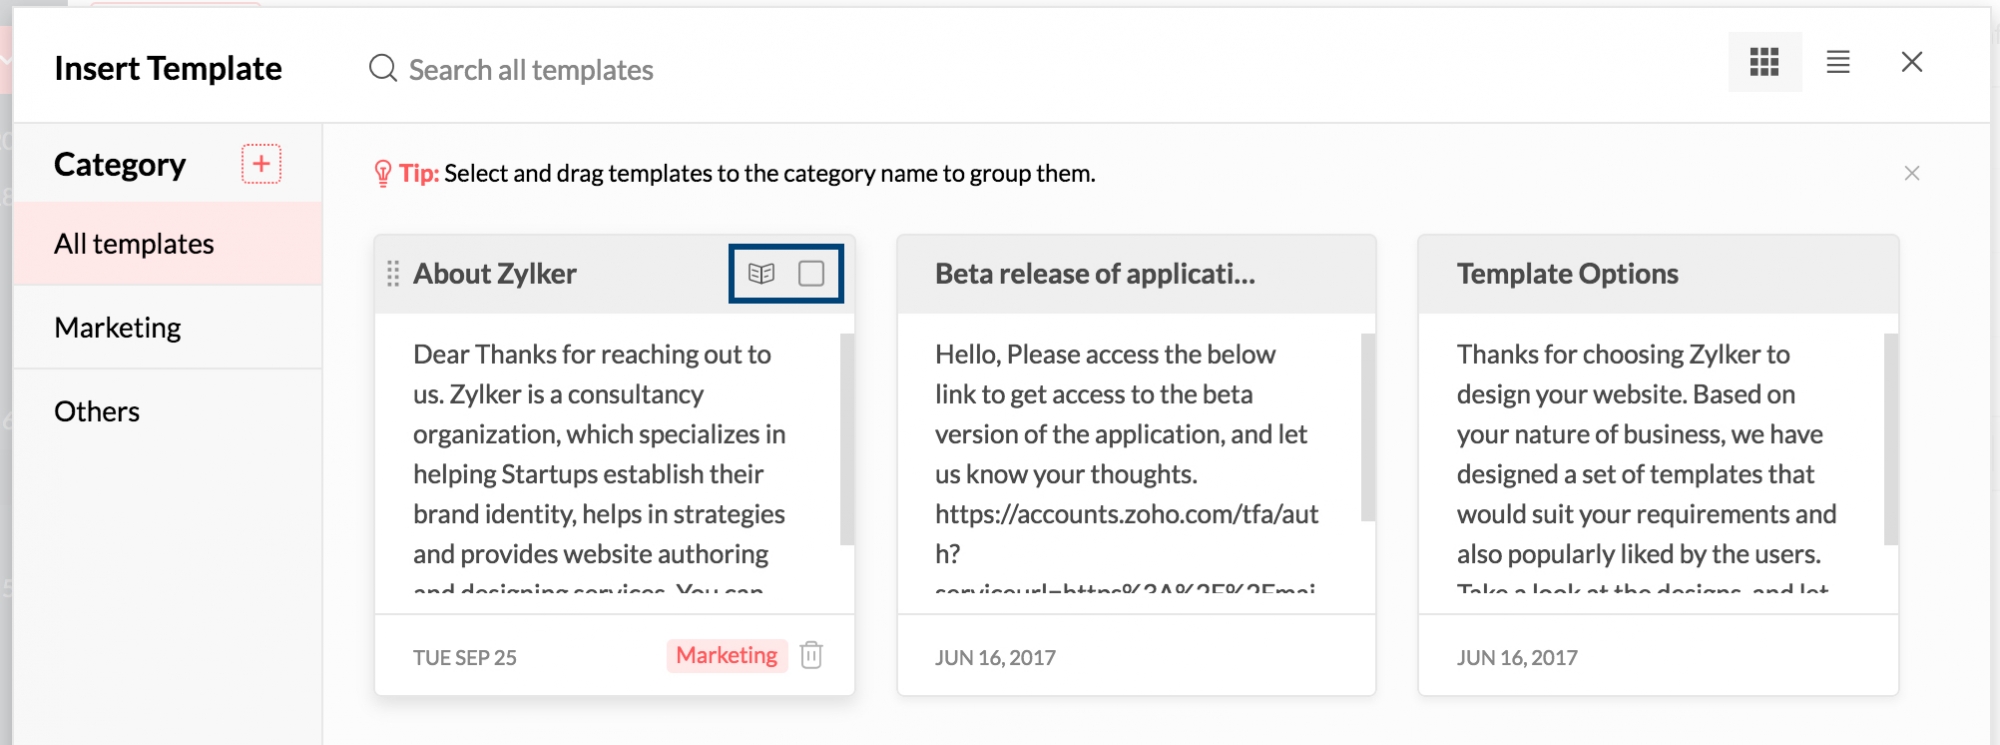Delete the About Zylker template
The image size is (2000, 745).
pyautogui.click(x=811, y=655)
